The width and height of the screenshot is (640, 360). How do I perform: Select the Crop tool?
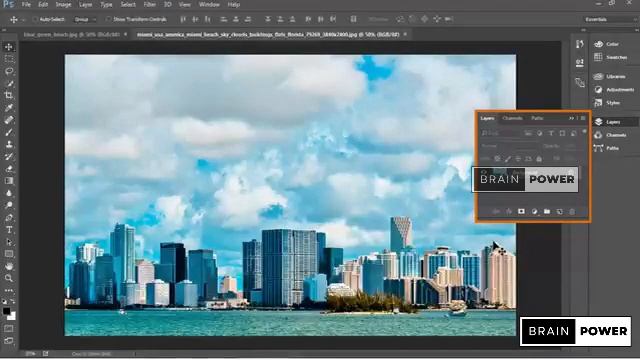pos(9,96)
